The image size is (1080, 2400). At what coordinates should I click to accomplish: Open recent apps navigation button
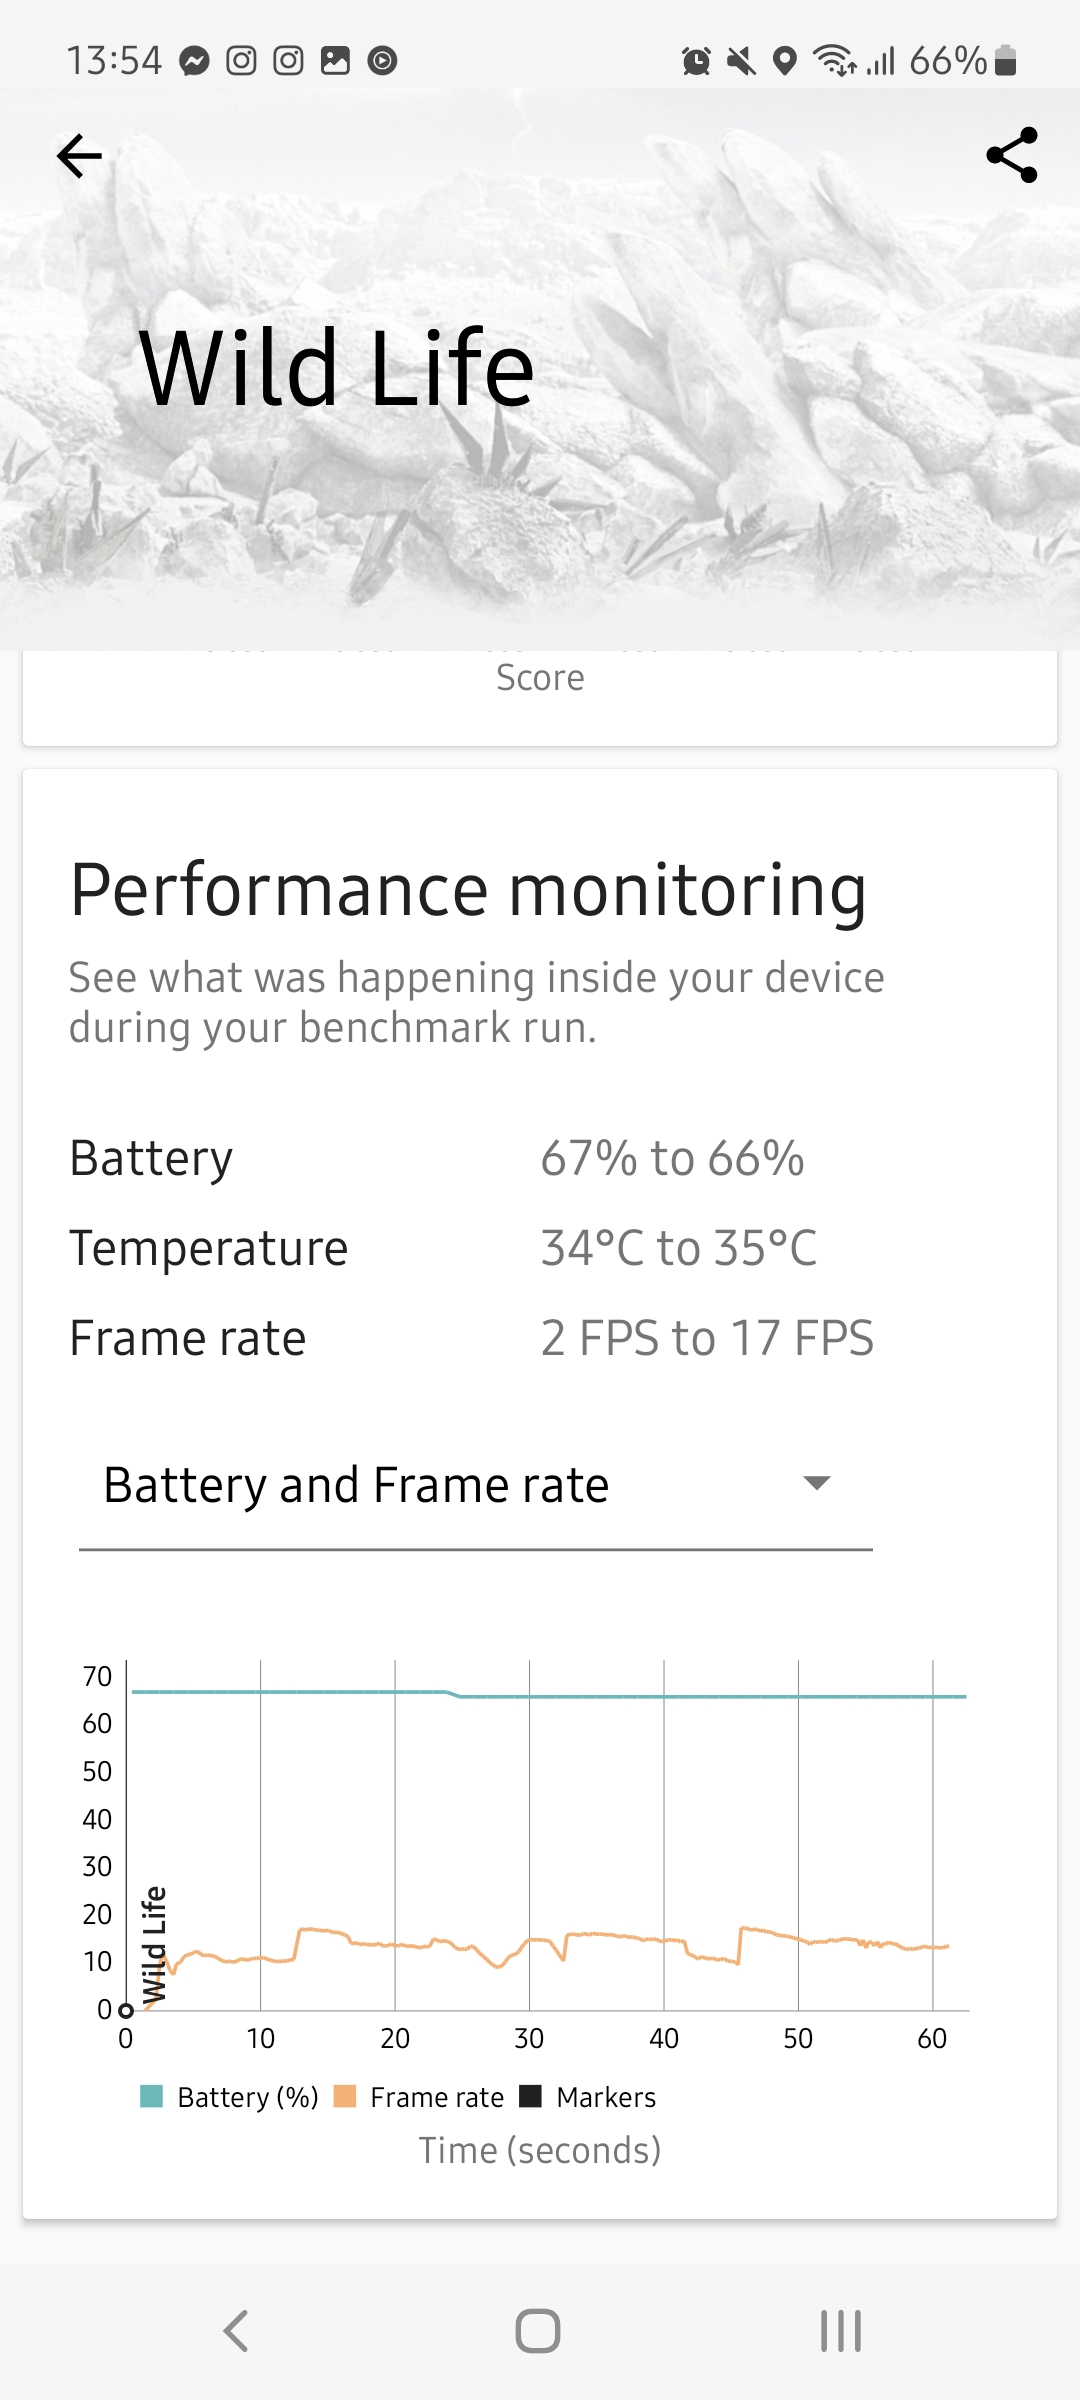pos(841,2331)
